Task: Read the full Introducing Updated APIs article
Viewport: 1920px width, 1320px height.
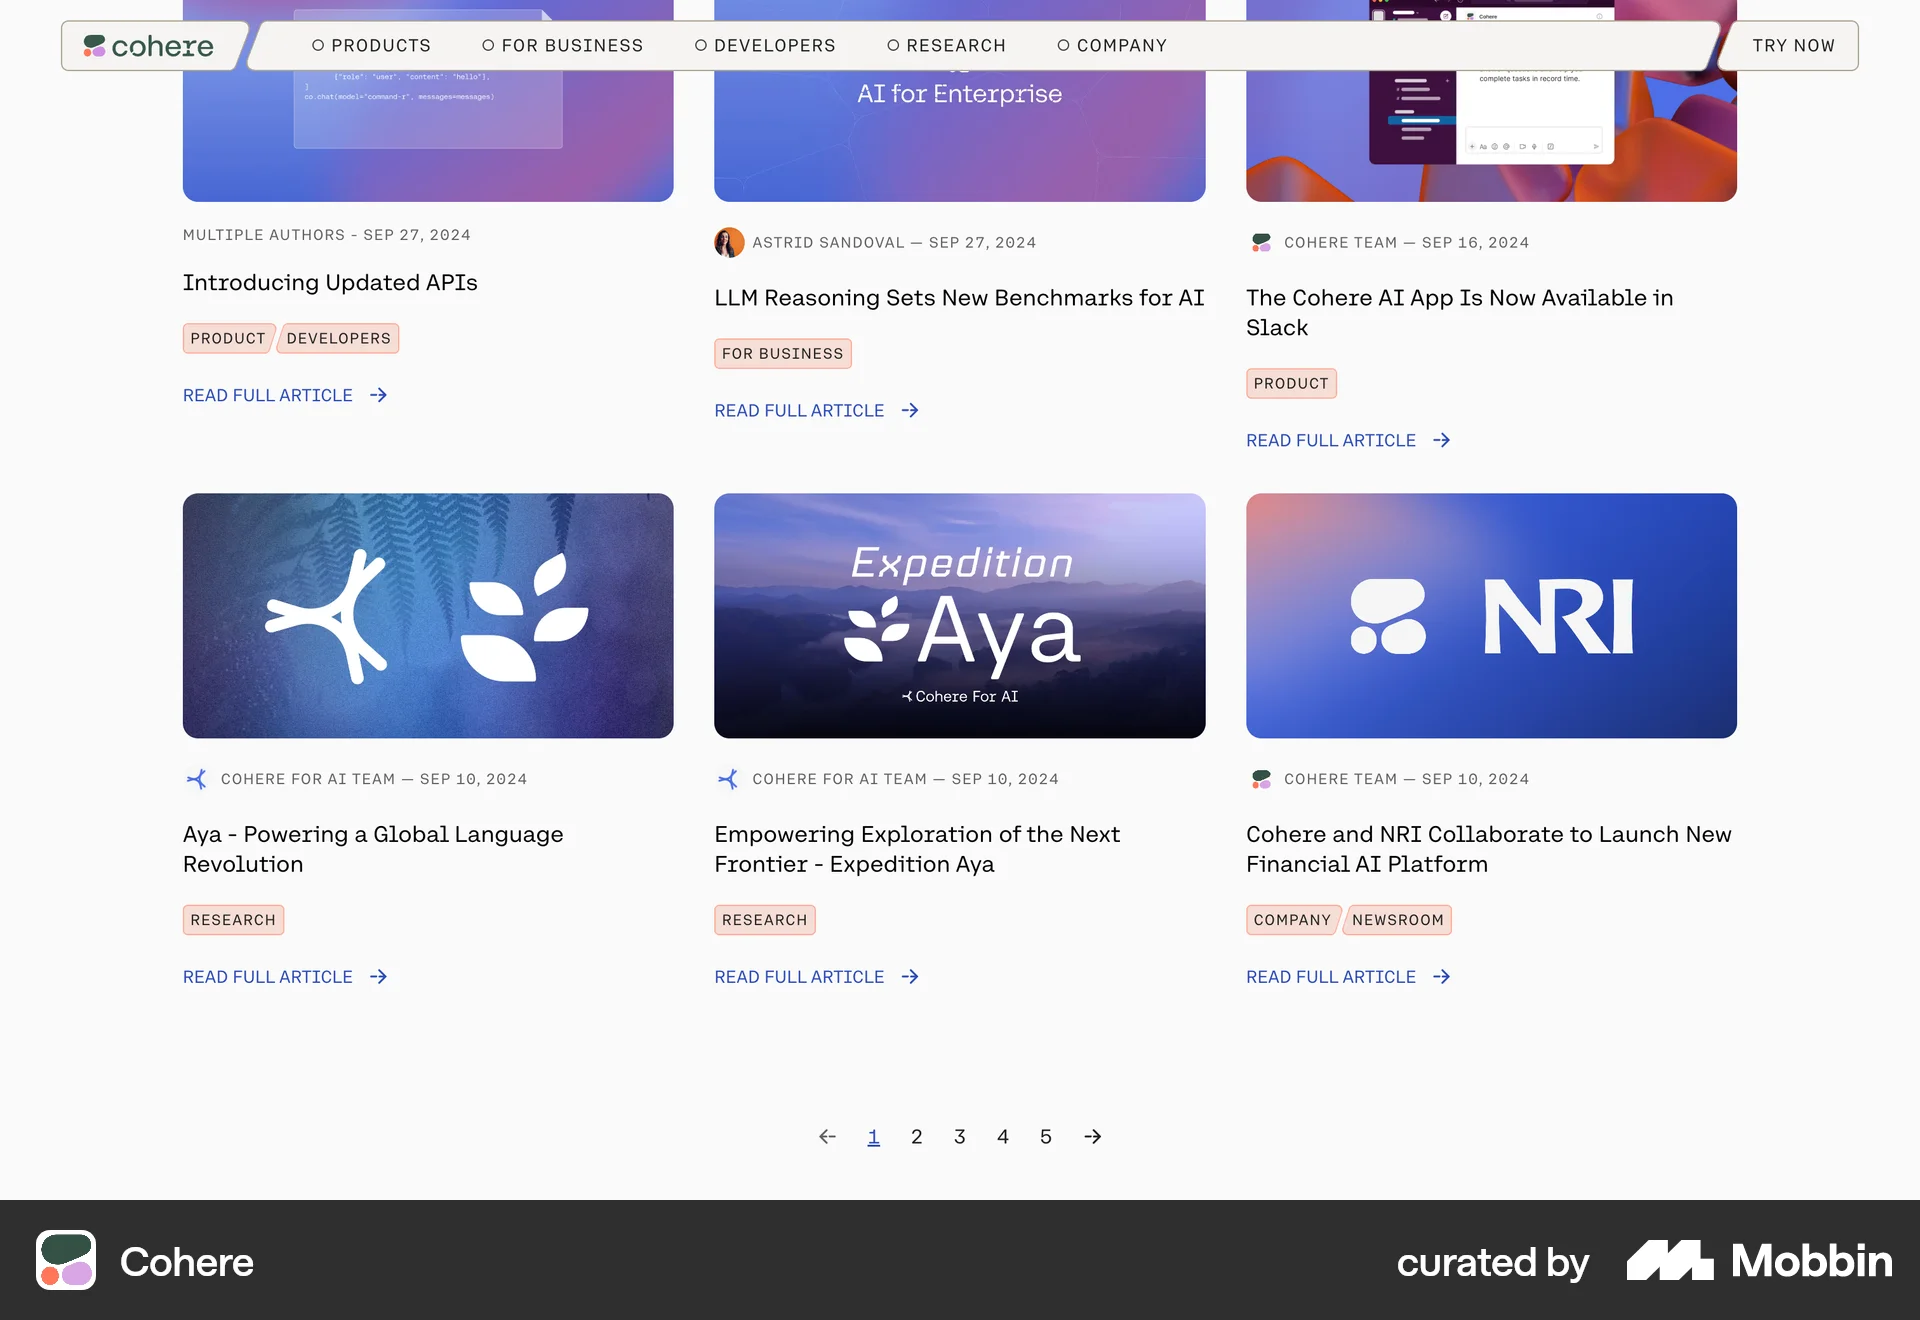Action: click(267, 395)
